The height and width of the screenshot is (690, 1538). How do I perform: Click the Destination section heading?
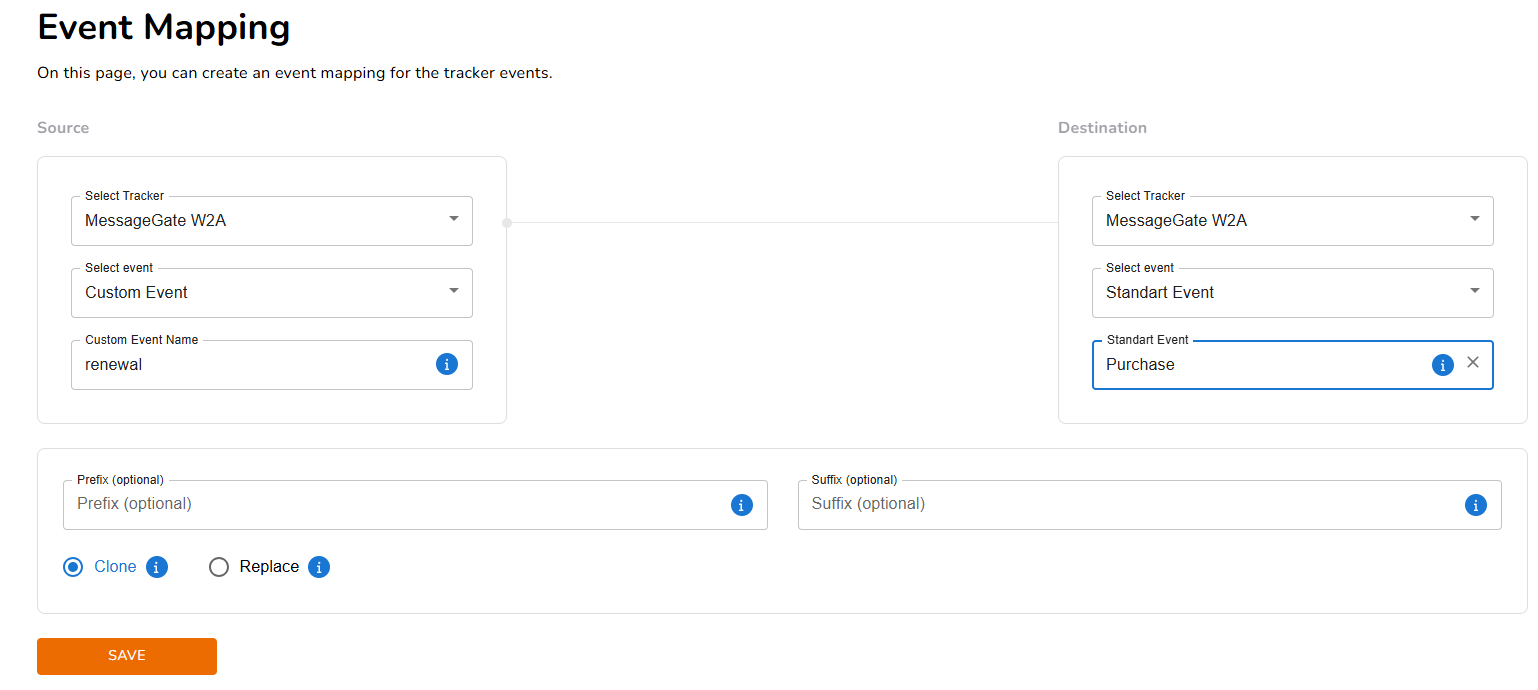pos(1102,128)
